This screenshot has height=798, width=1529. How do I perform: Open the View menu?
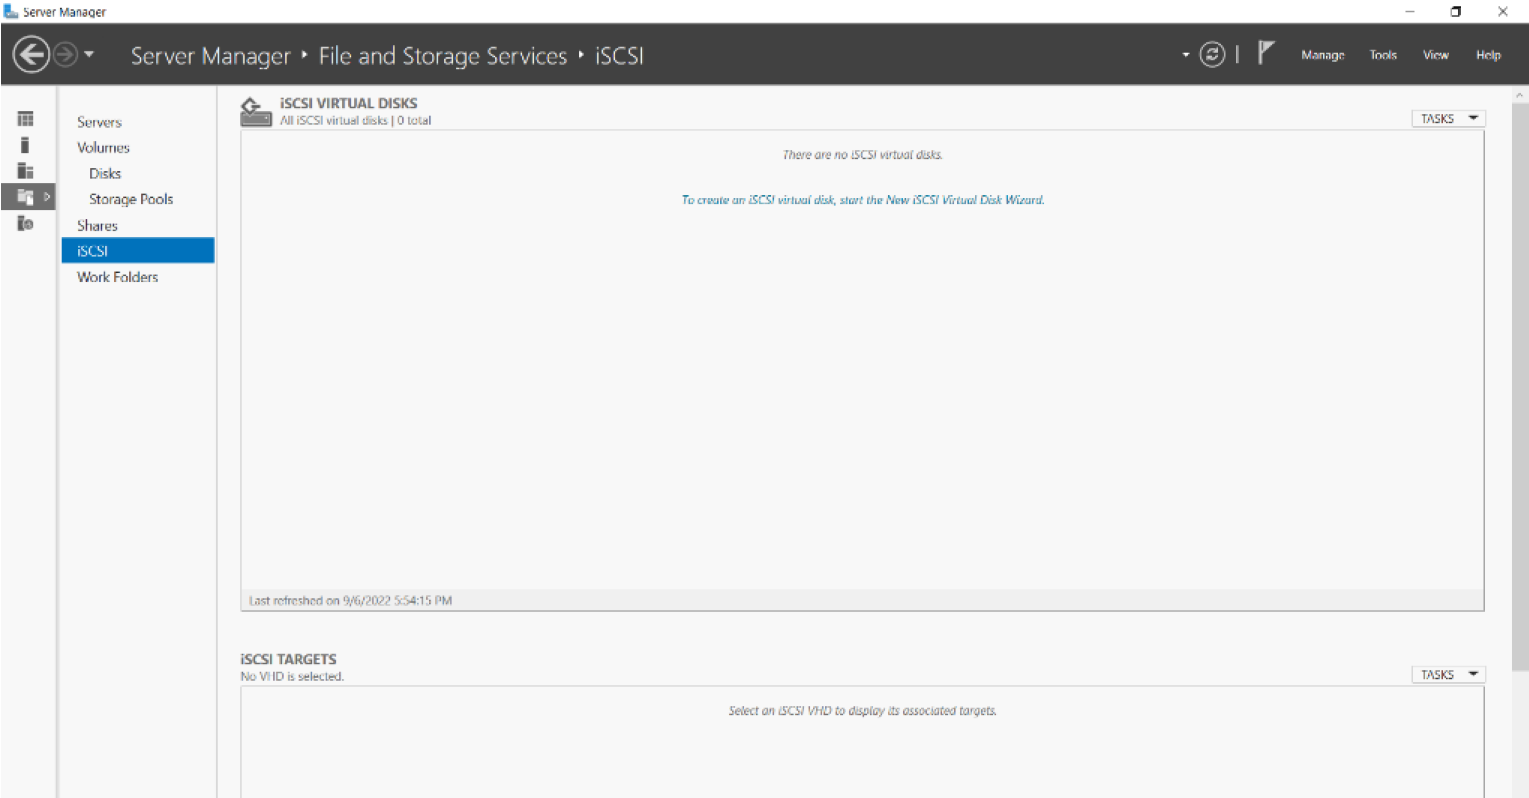pos(1435,56)
